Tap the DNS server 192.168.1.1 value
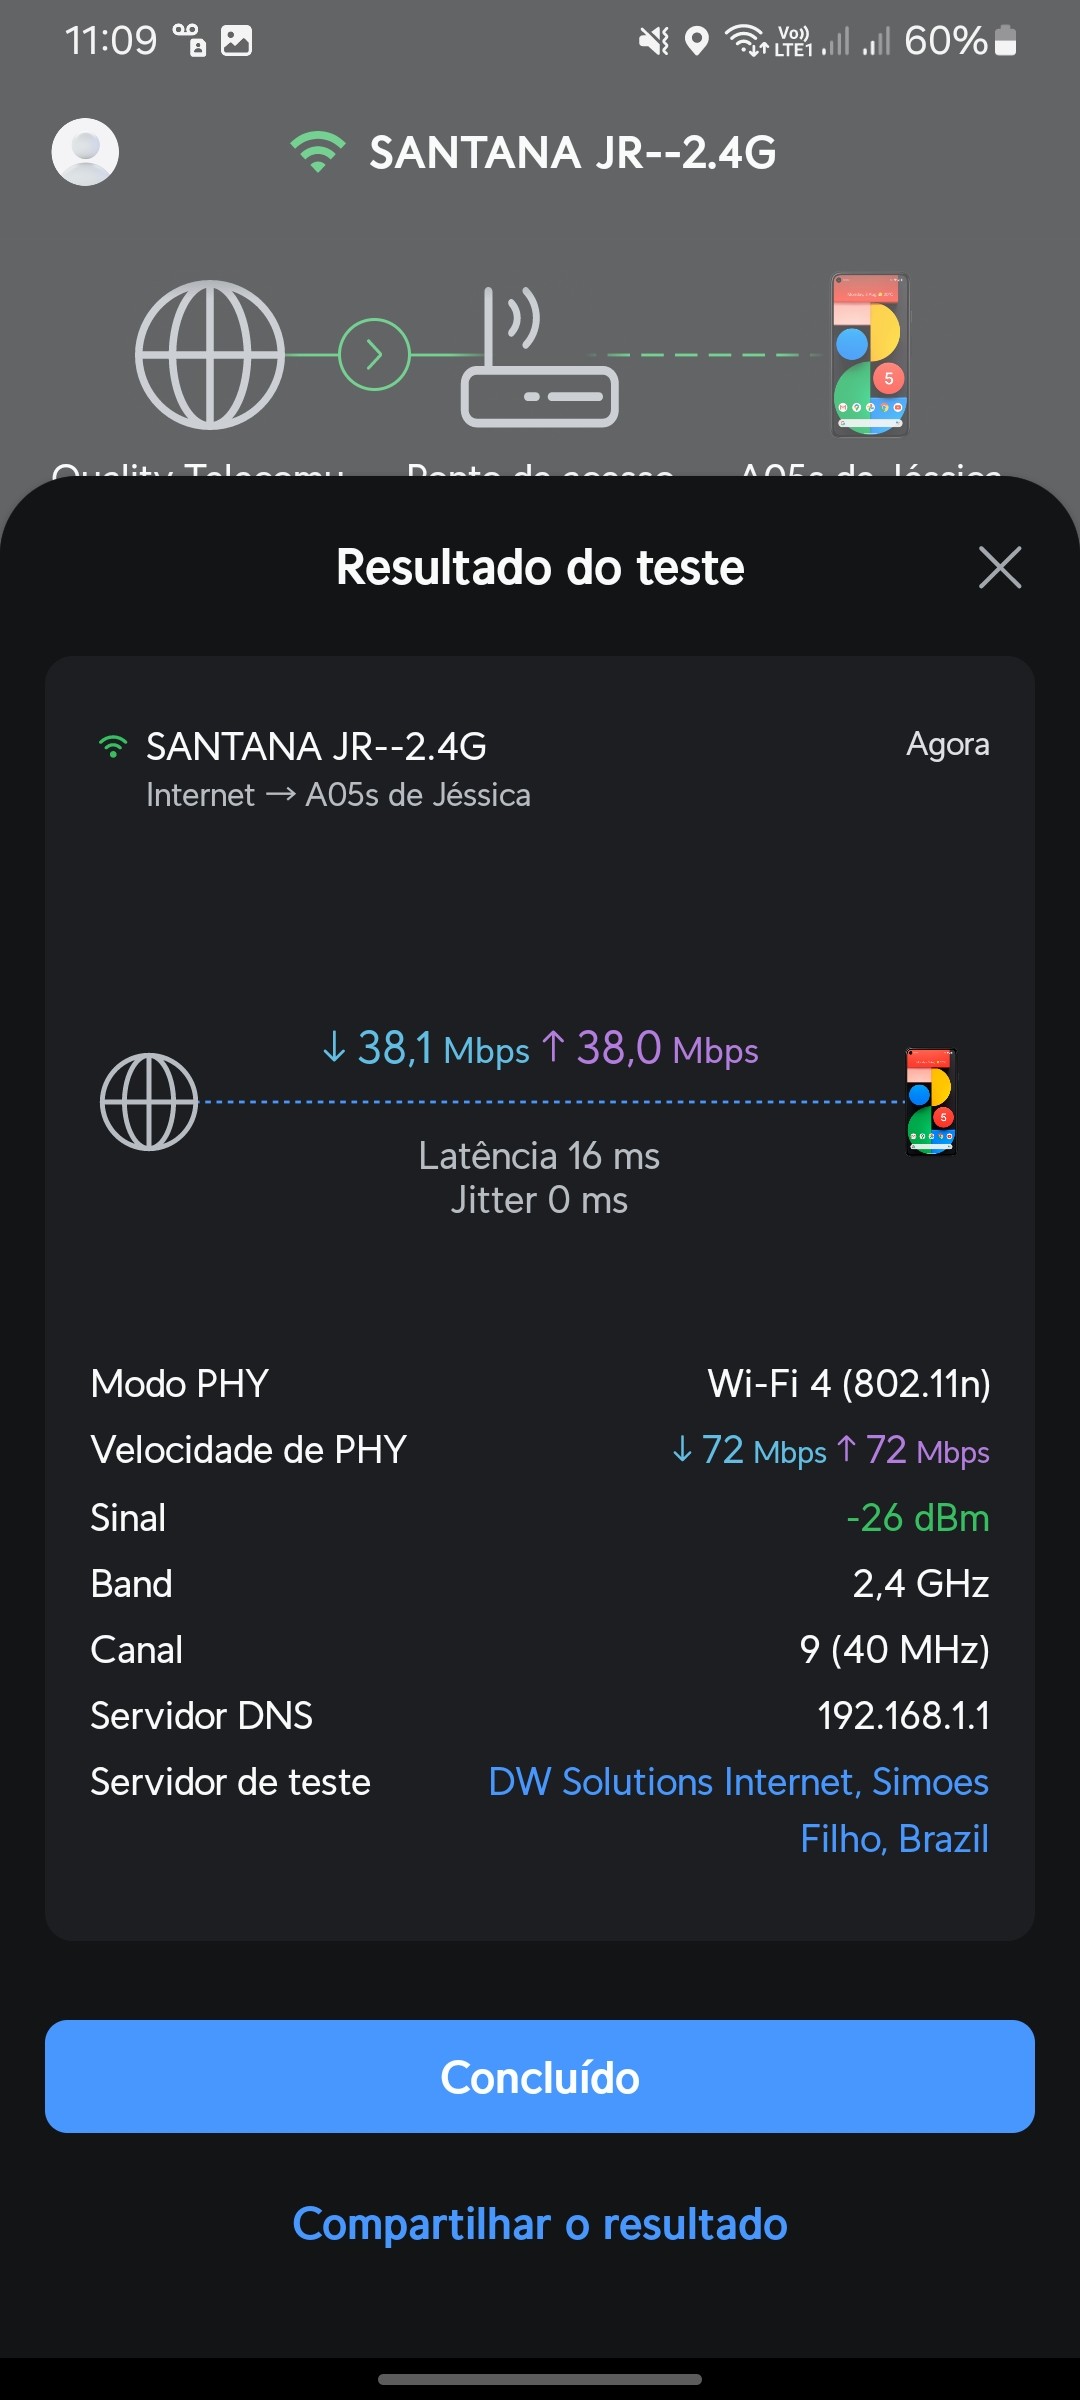The height and width of the screenshot is (2400, 1080). 903,1716
